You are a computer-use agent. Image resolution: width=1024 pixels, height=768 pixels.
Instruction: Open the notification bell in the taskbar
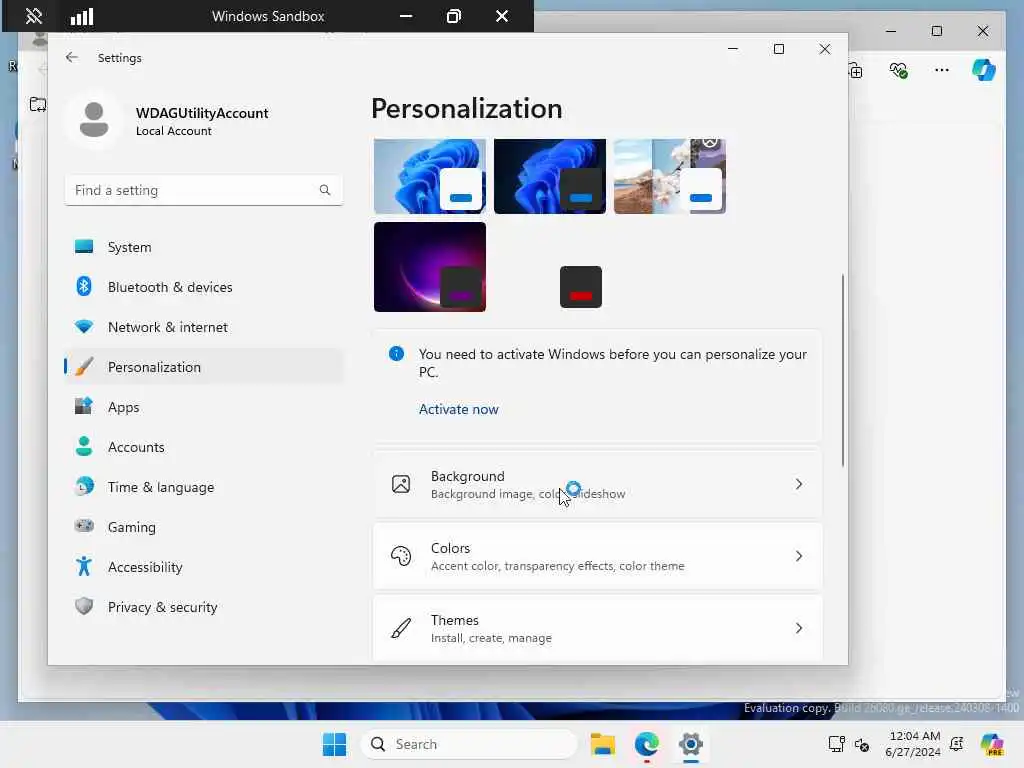pos(957,744)
